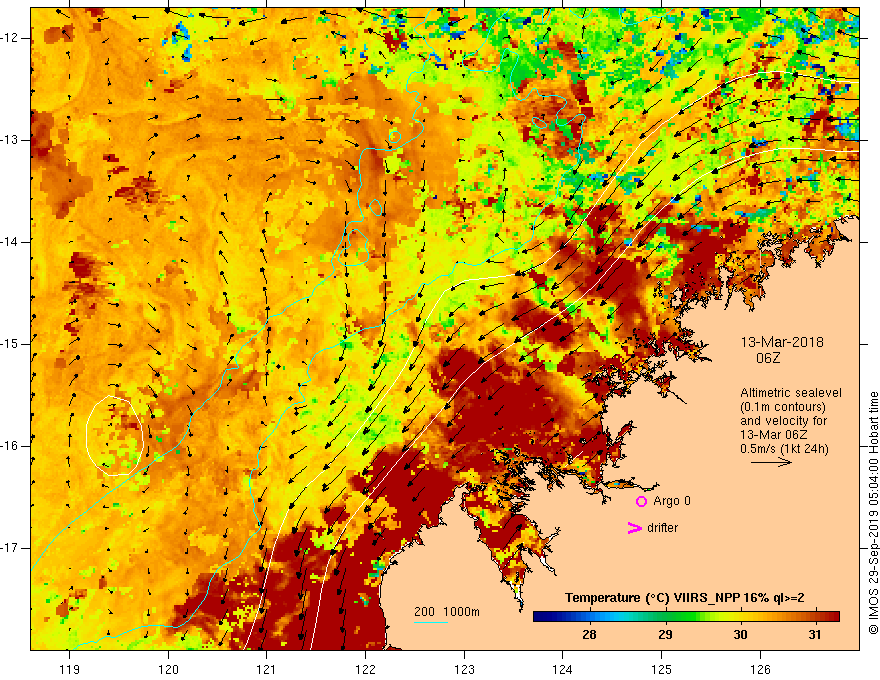This screenshot has width=880, height=680.
Task: Click the magenta drifter arrow legend icon
Action: (634, 528)
